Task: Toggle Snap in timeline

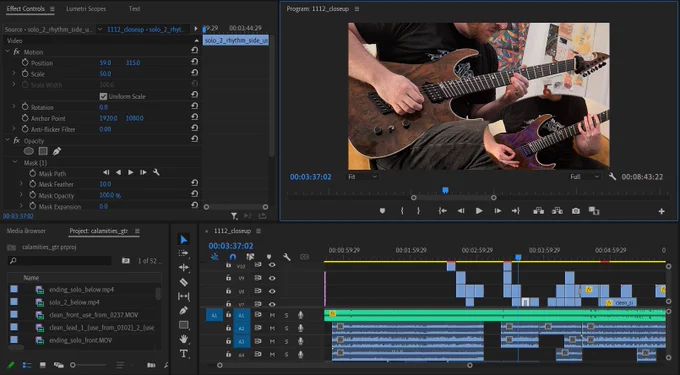Action: pos(232,257)
